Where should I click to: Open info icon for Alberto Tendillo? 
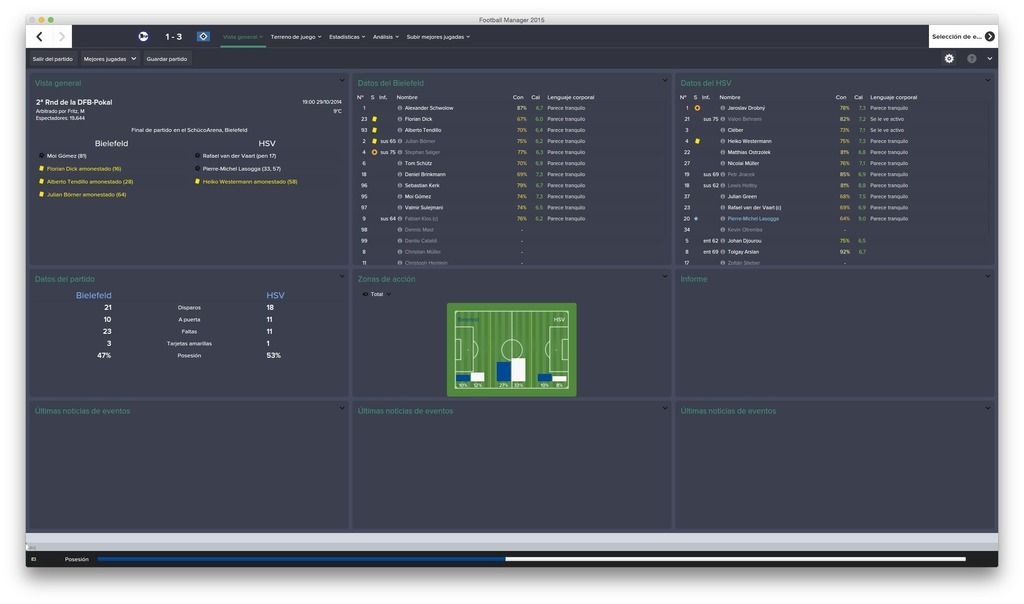click(x=400, y=131)
